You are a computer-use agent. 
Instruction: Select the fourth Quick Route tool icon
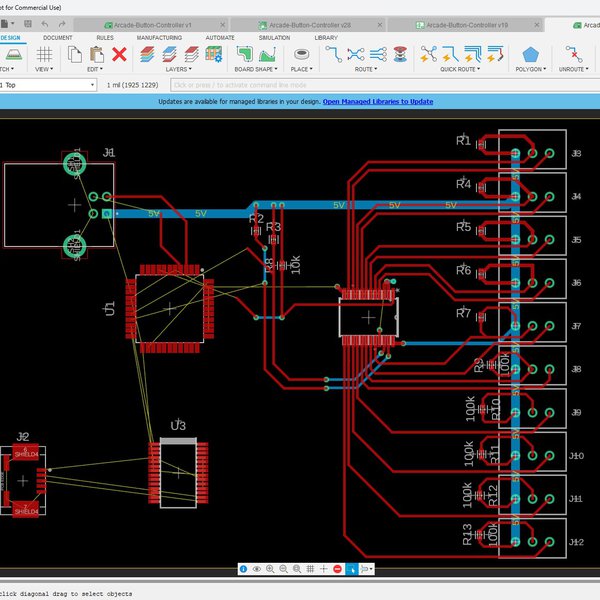tap(495, 54)
